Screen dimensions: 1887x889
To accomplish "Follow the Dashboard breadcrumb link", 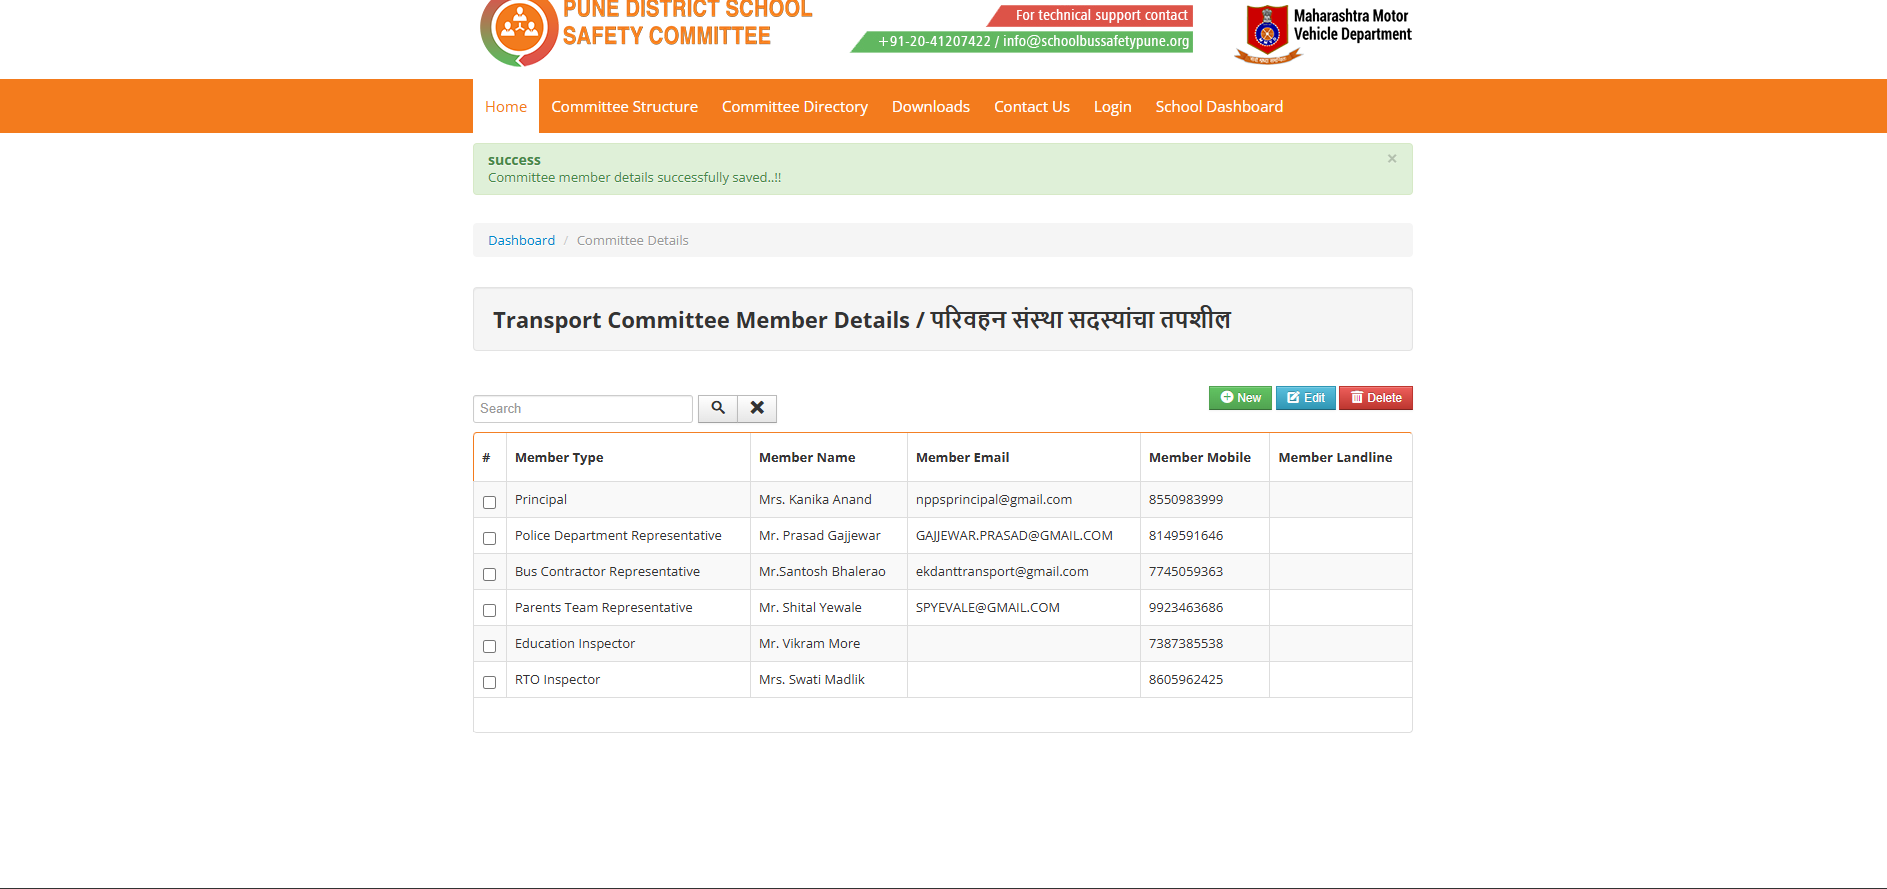I will point(521,240).
